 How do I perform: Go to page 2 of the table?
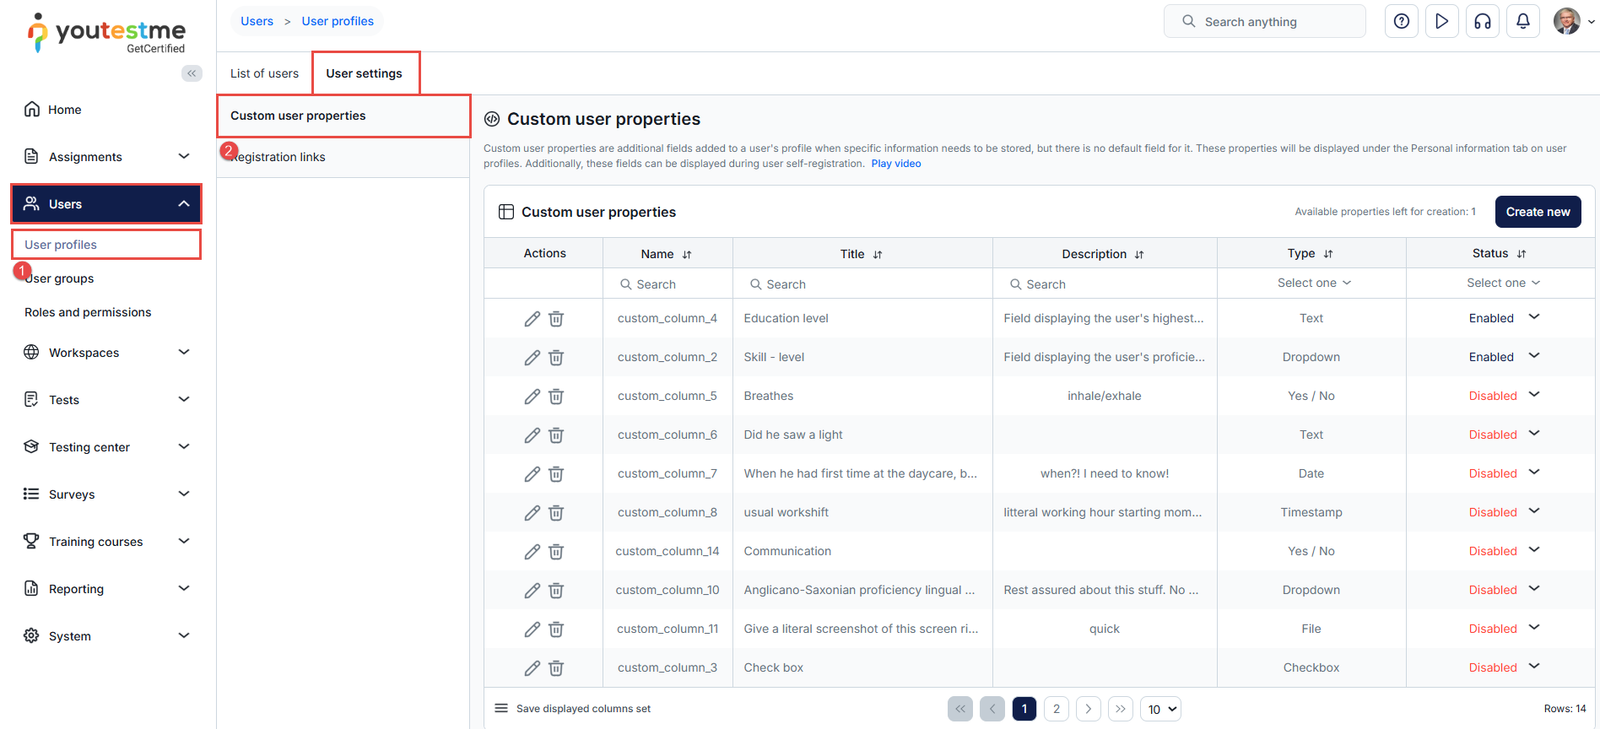pyautogui.click(x=1056, y=709)
